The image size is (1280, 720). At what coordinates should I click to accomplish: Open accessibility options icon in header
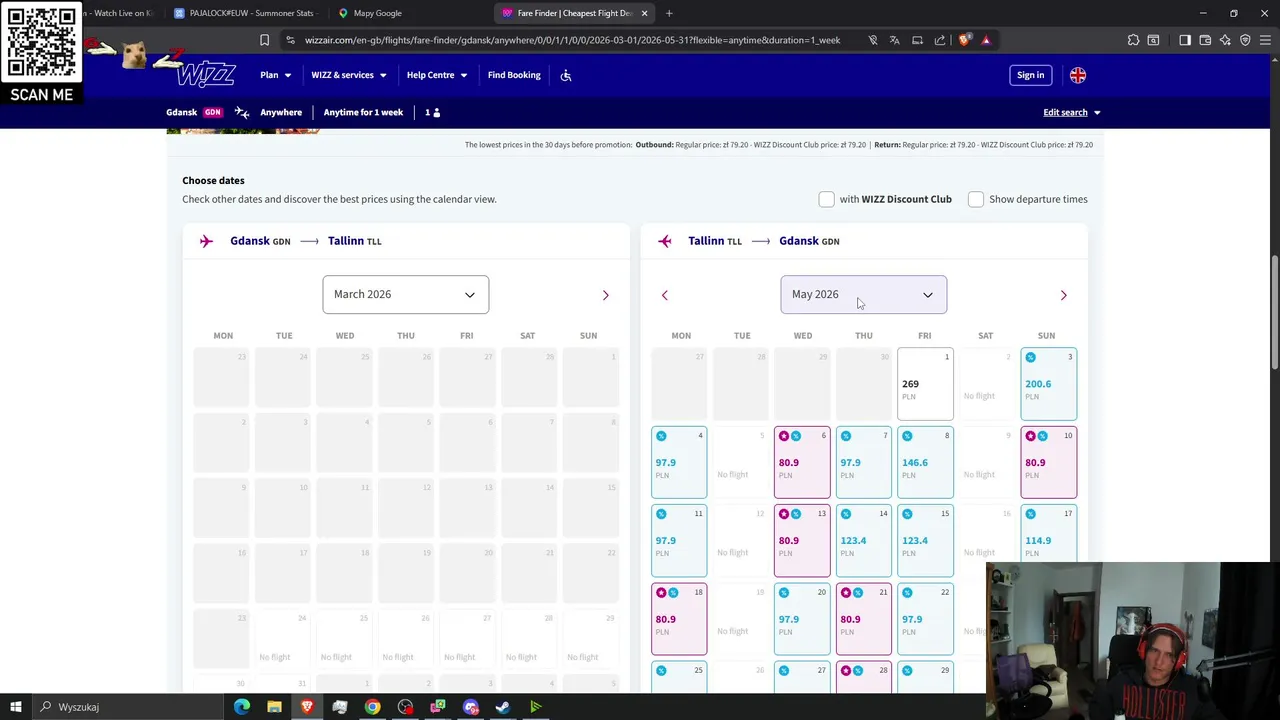(x=566, y=75)
